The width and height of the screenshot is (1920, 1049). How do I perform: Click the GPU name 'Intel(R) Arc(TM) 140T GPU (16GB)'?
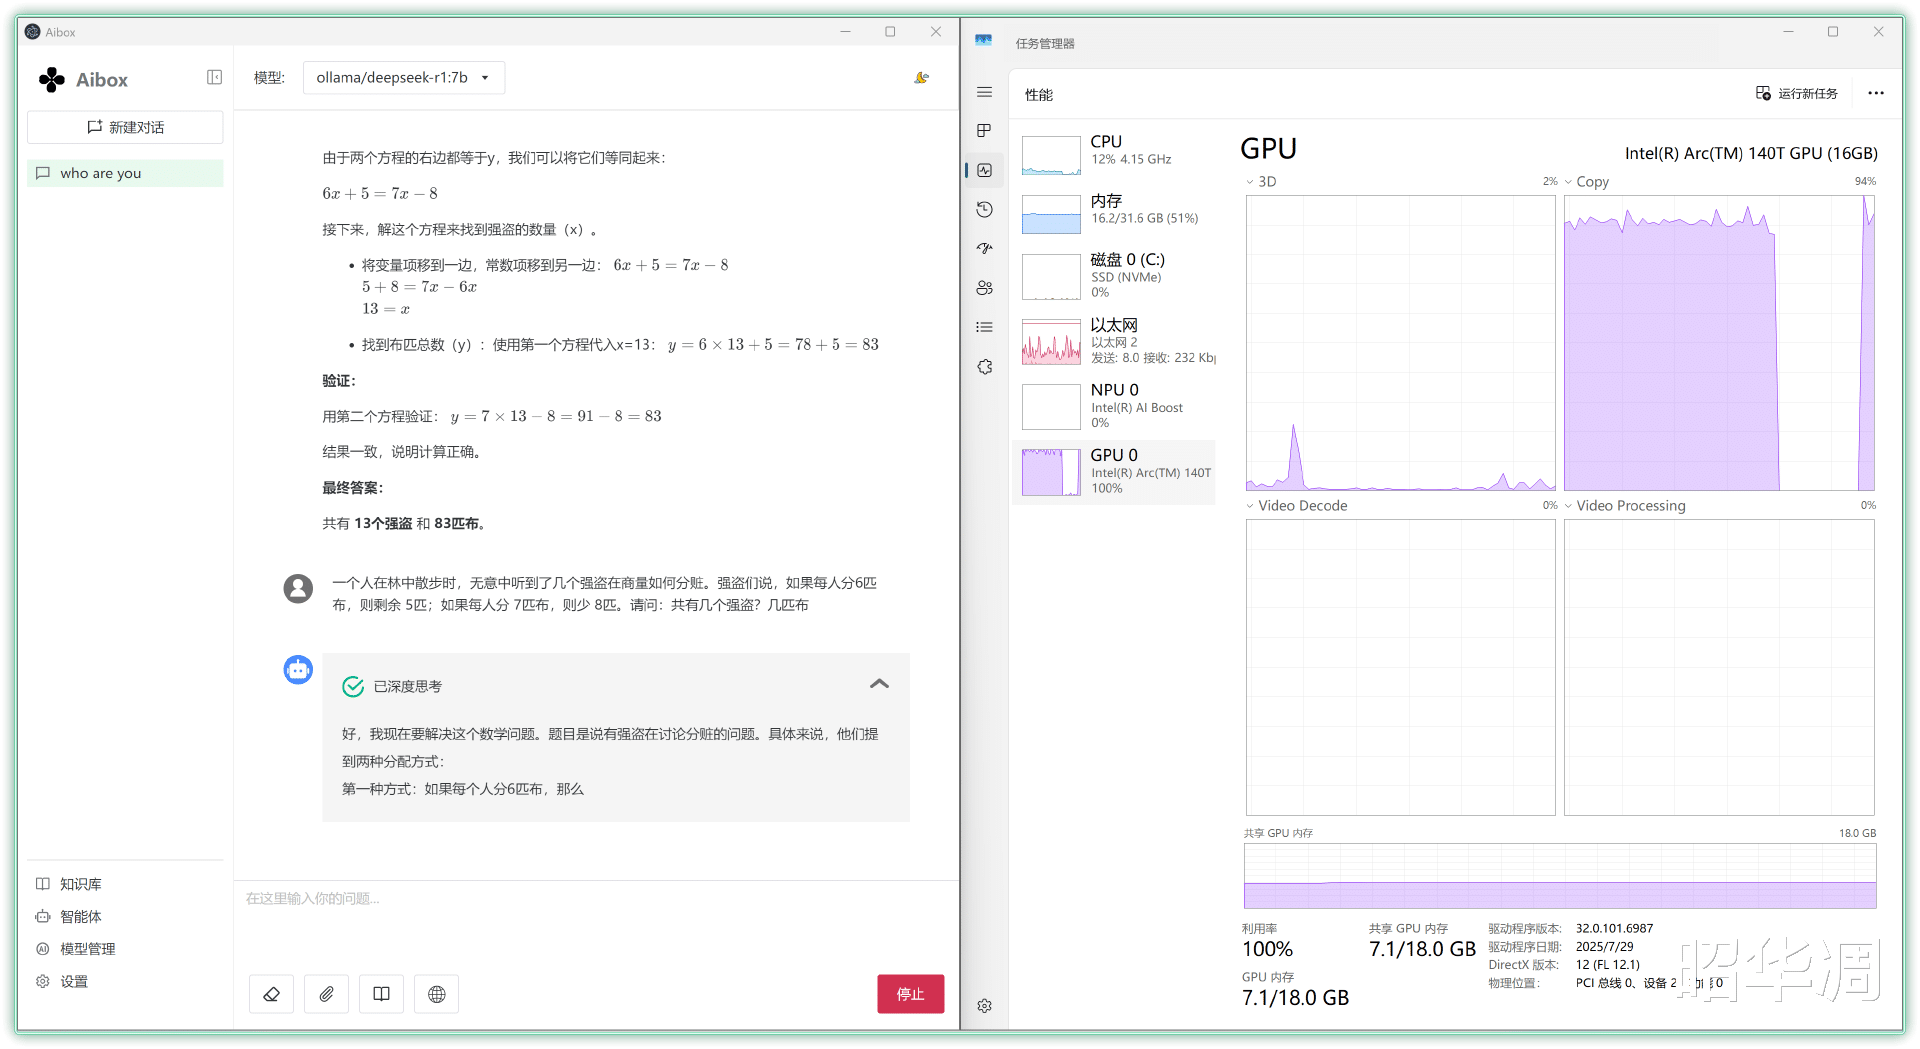(1751, 153)
